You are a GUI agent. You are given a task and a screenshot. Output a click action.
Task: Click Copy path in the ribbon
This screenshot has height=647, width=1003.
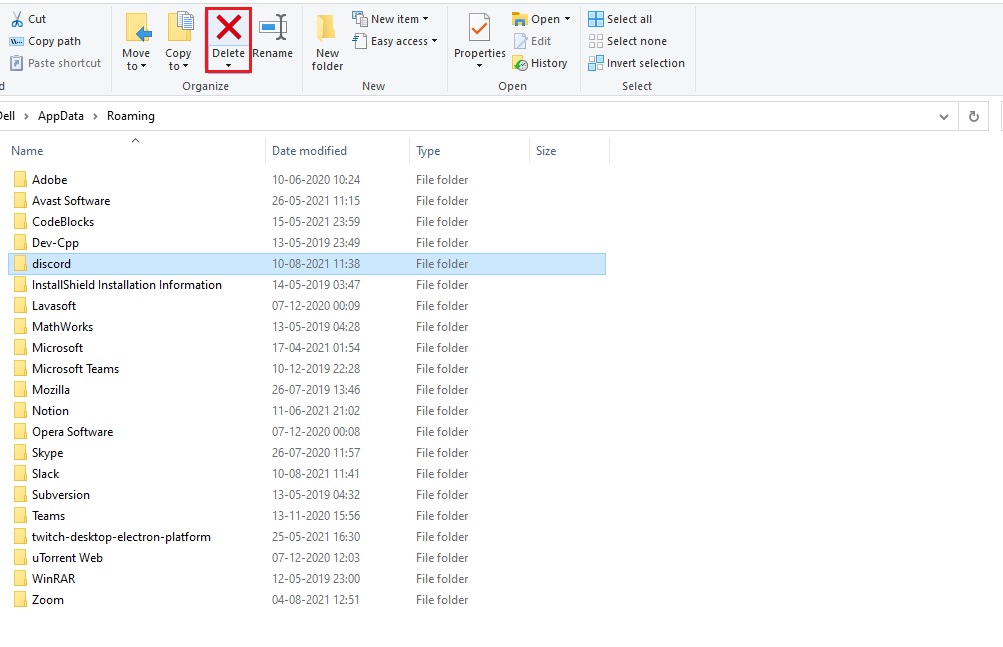click(45, 41)
